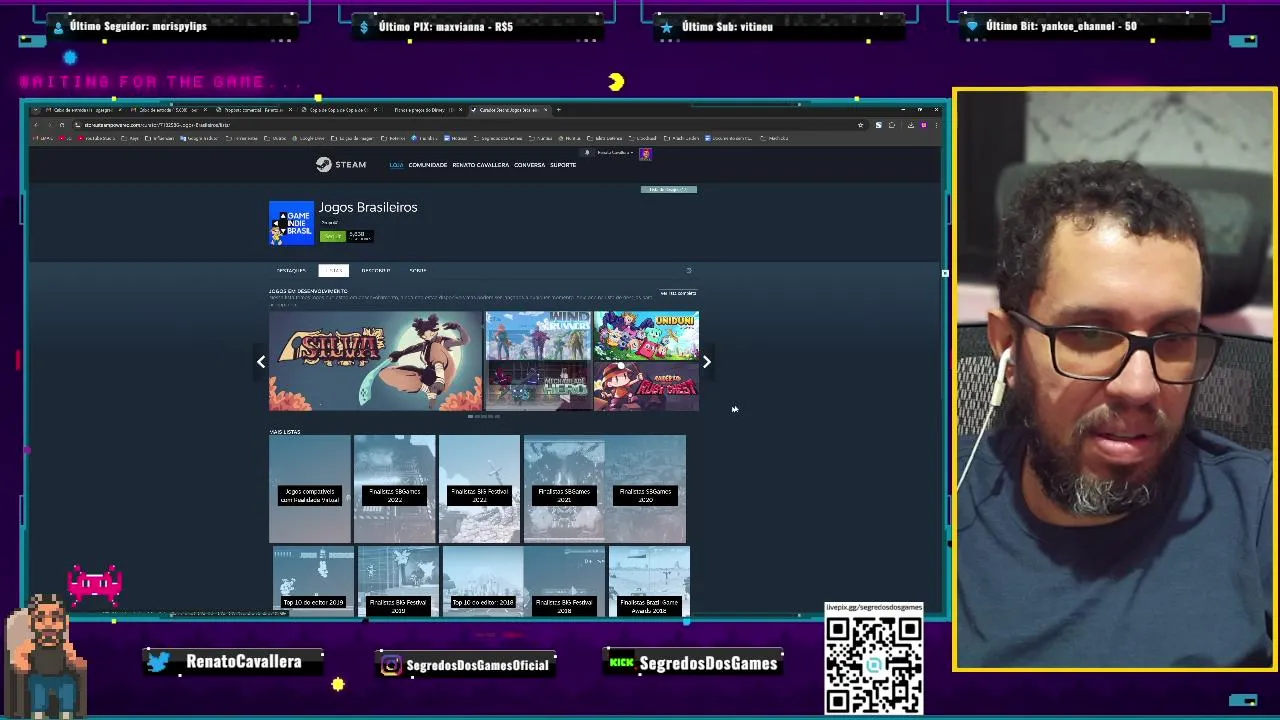Click the green Seguir follow button

(x=332, y=236)
